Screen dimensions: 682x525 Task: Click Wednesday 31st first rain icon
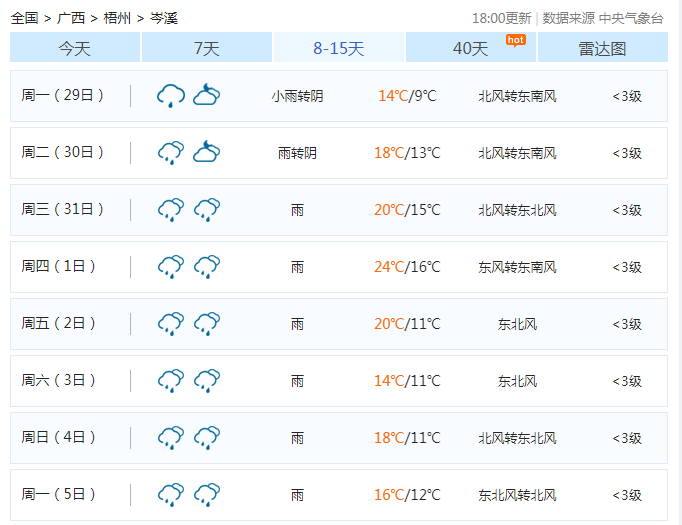pos(171,210)
